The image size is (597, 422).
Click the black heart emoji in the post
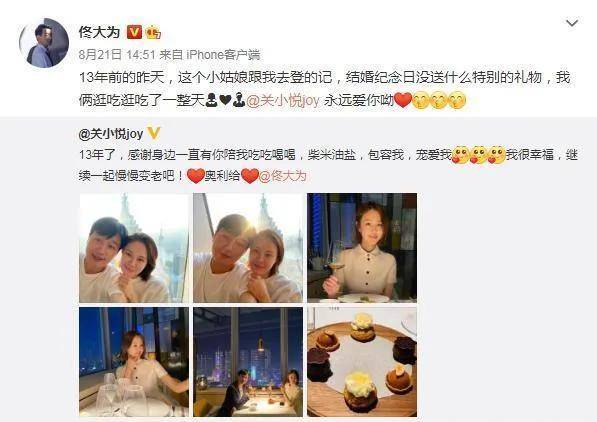(225, 101)
